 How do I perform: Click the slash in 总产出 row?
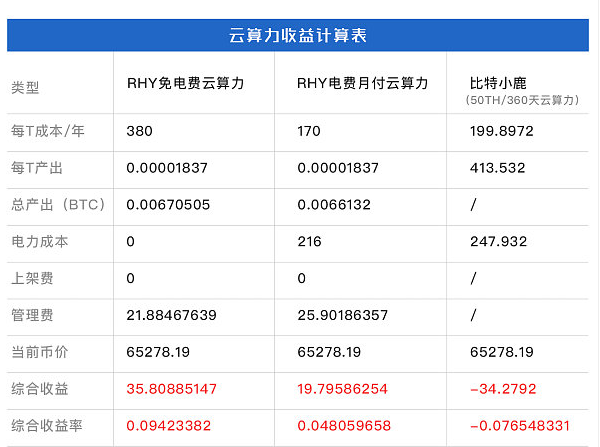pos(473,205)
